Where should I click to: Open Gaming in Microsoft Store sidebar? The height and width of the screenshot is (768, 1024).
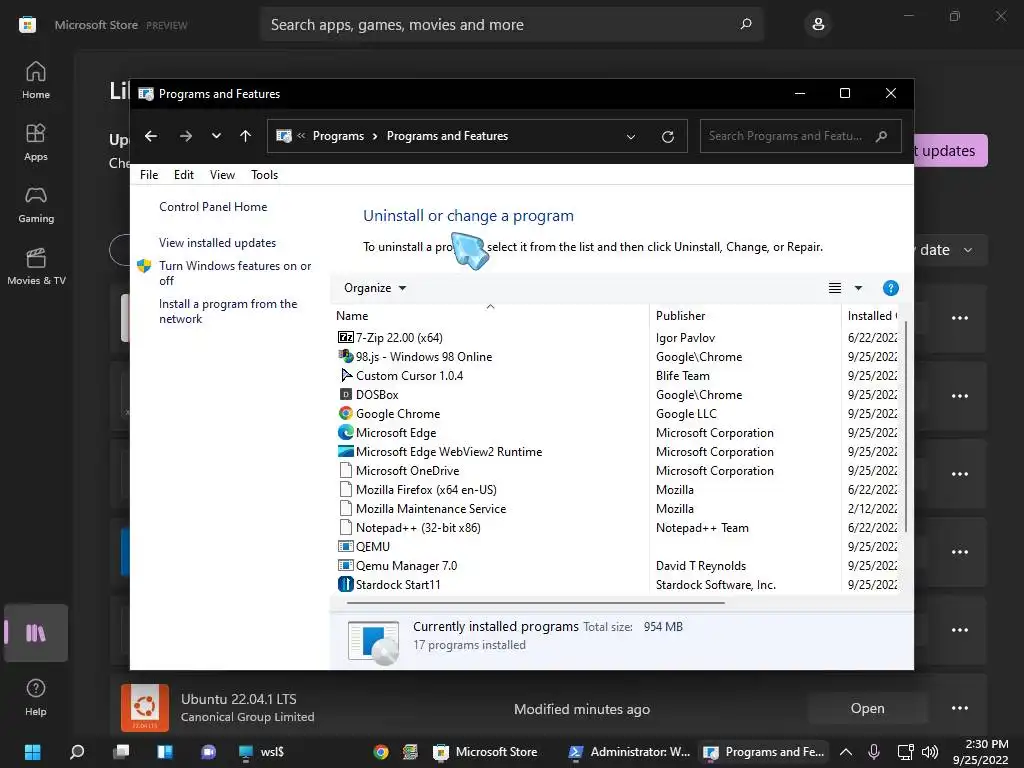point(36,204)
